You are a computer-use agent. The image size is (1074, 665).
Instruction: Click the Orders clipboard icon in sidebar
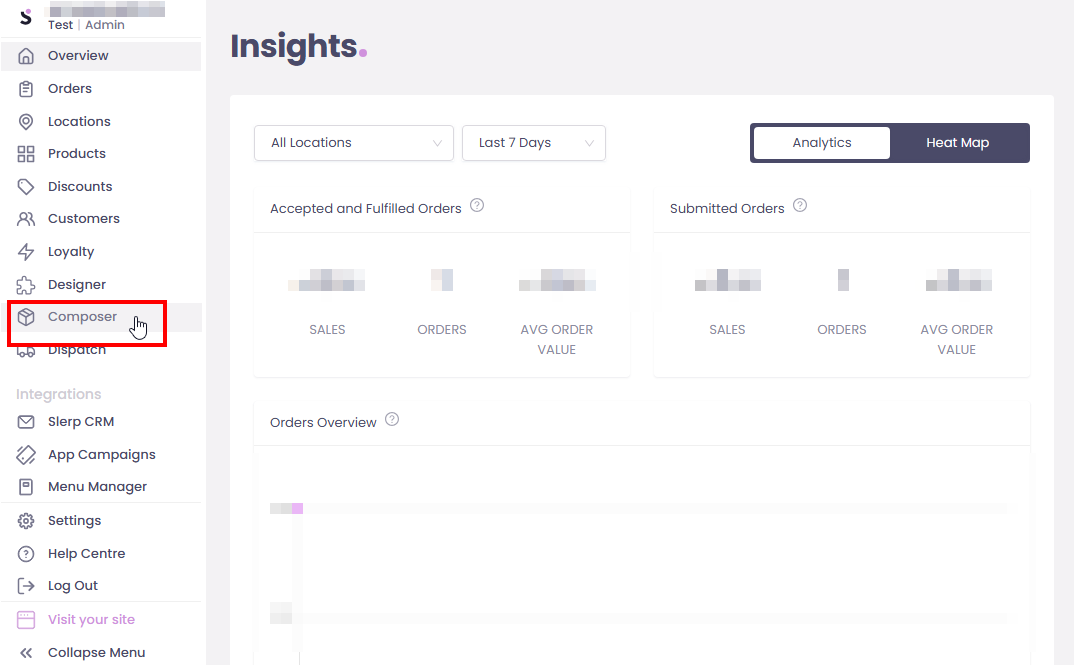pos(26,89)
